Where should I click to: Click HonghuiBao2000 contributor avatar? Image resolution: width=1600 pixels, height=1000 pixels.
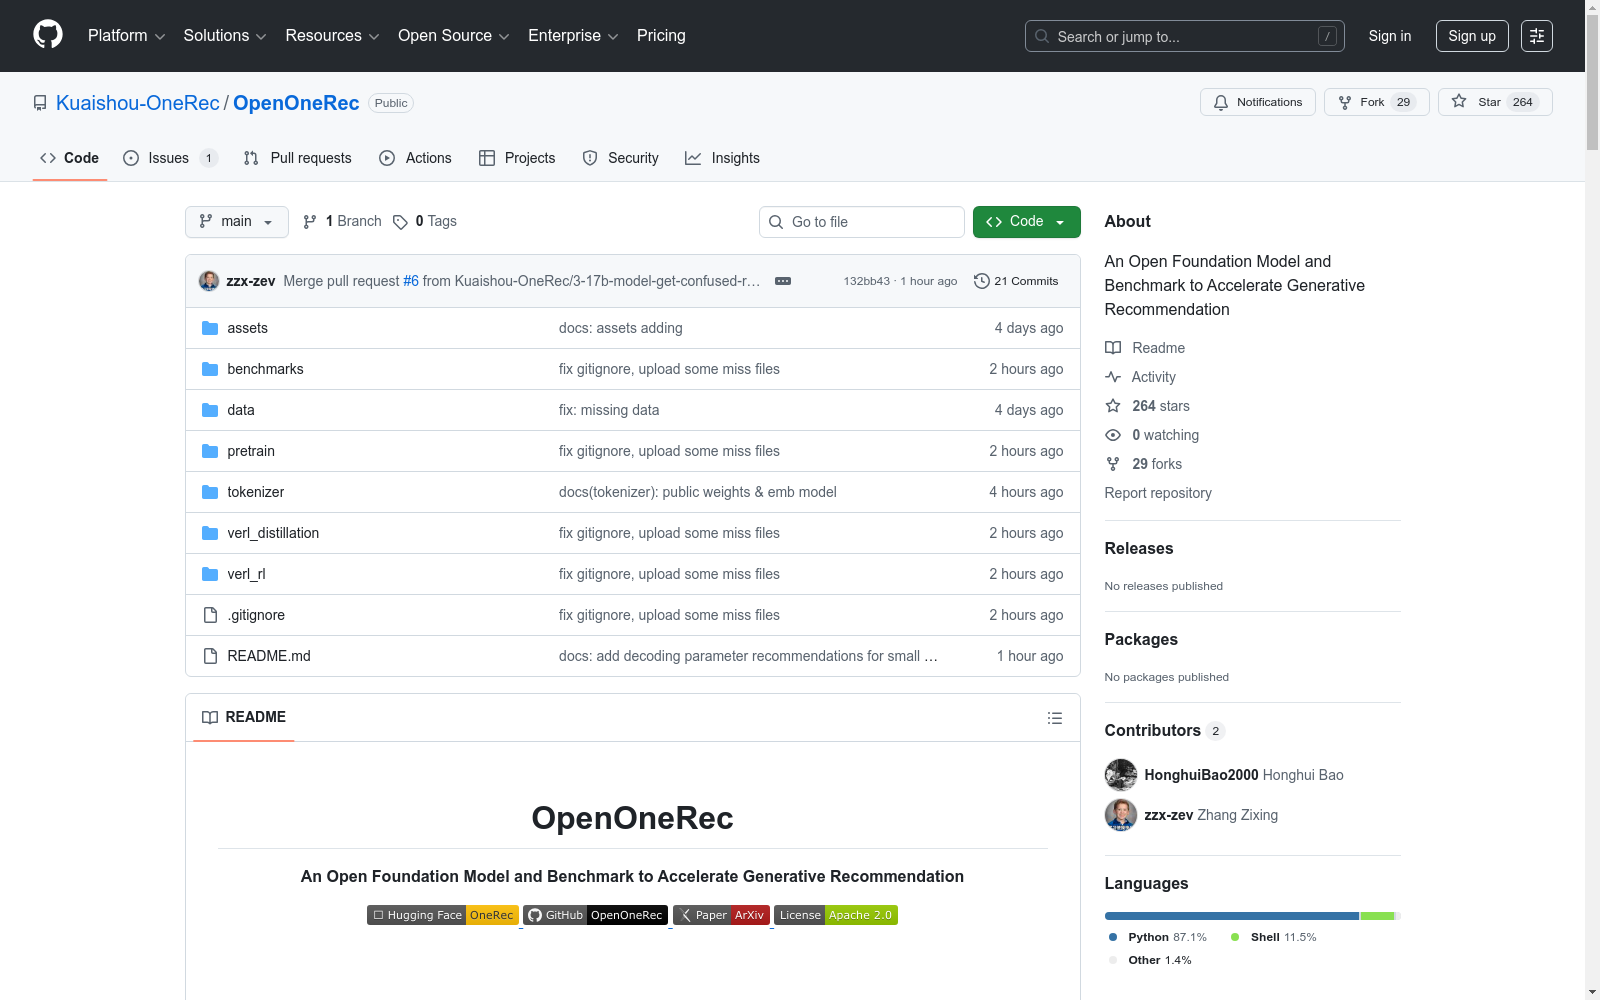(1121, 775)
